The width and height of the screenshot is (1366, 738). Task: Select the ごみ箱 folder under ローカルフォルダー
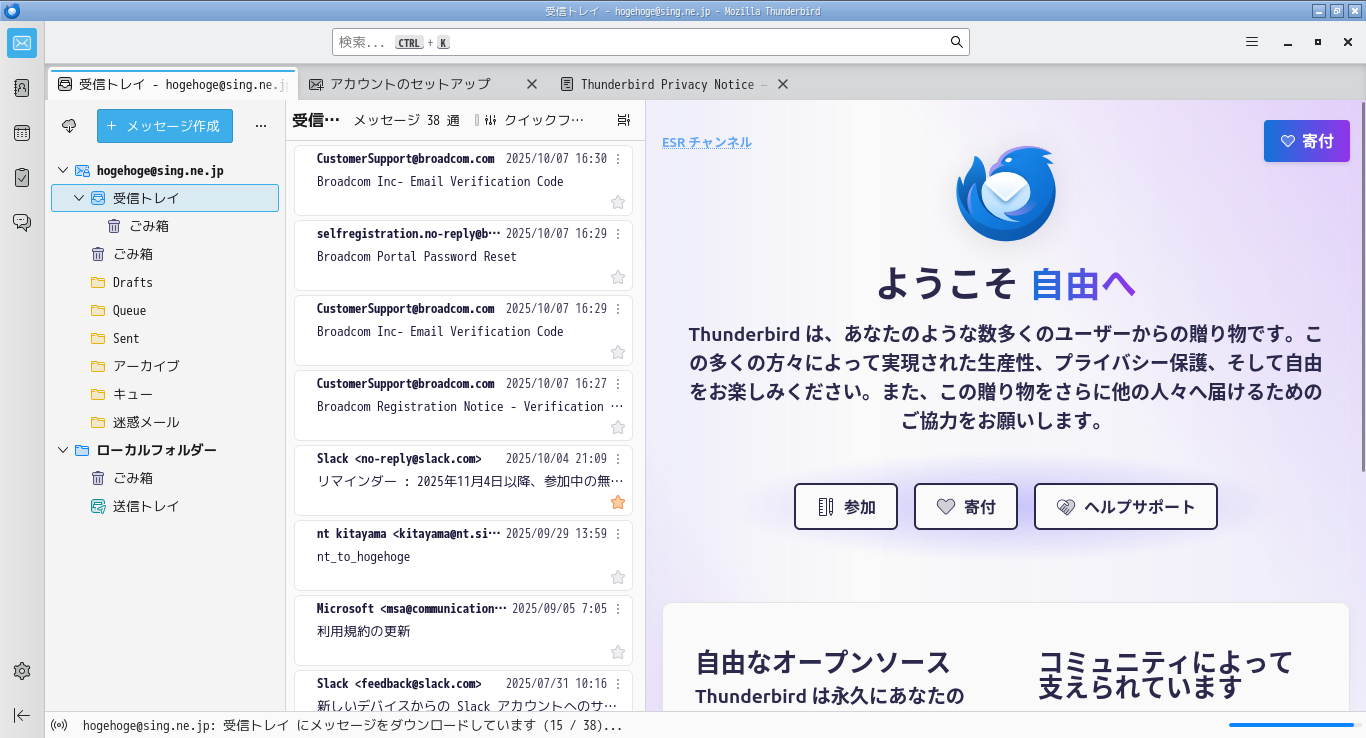pyautogui.click(x=165, y=478)
